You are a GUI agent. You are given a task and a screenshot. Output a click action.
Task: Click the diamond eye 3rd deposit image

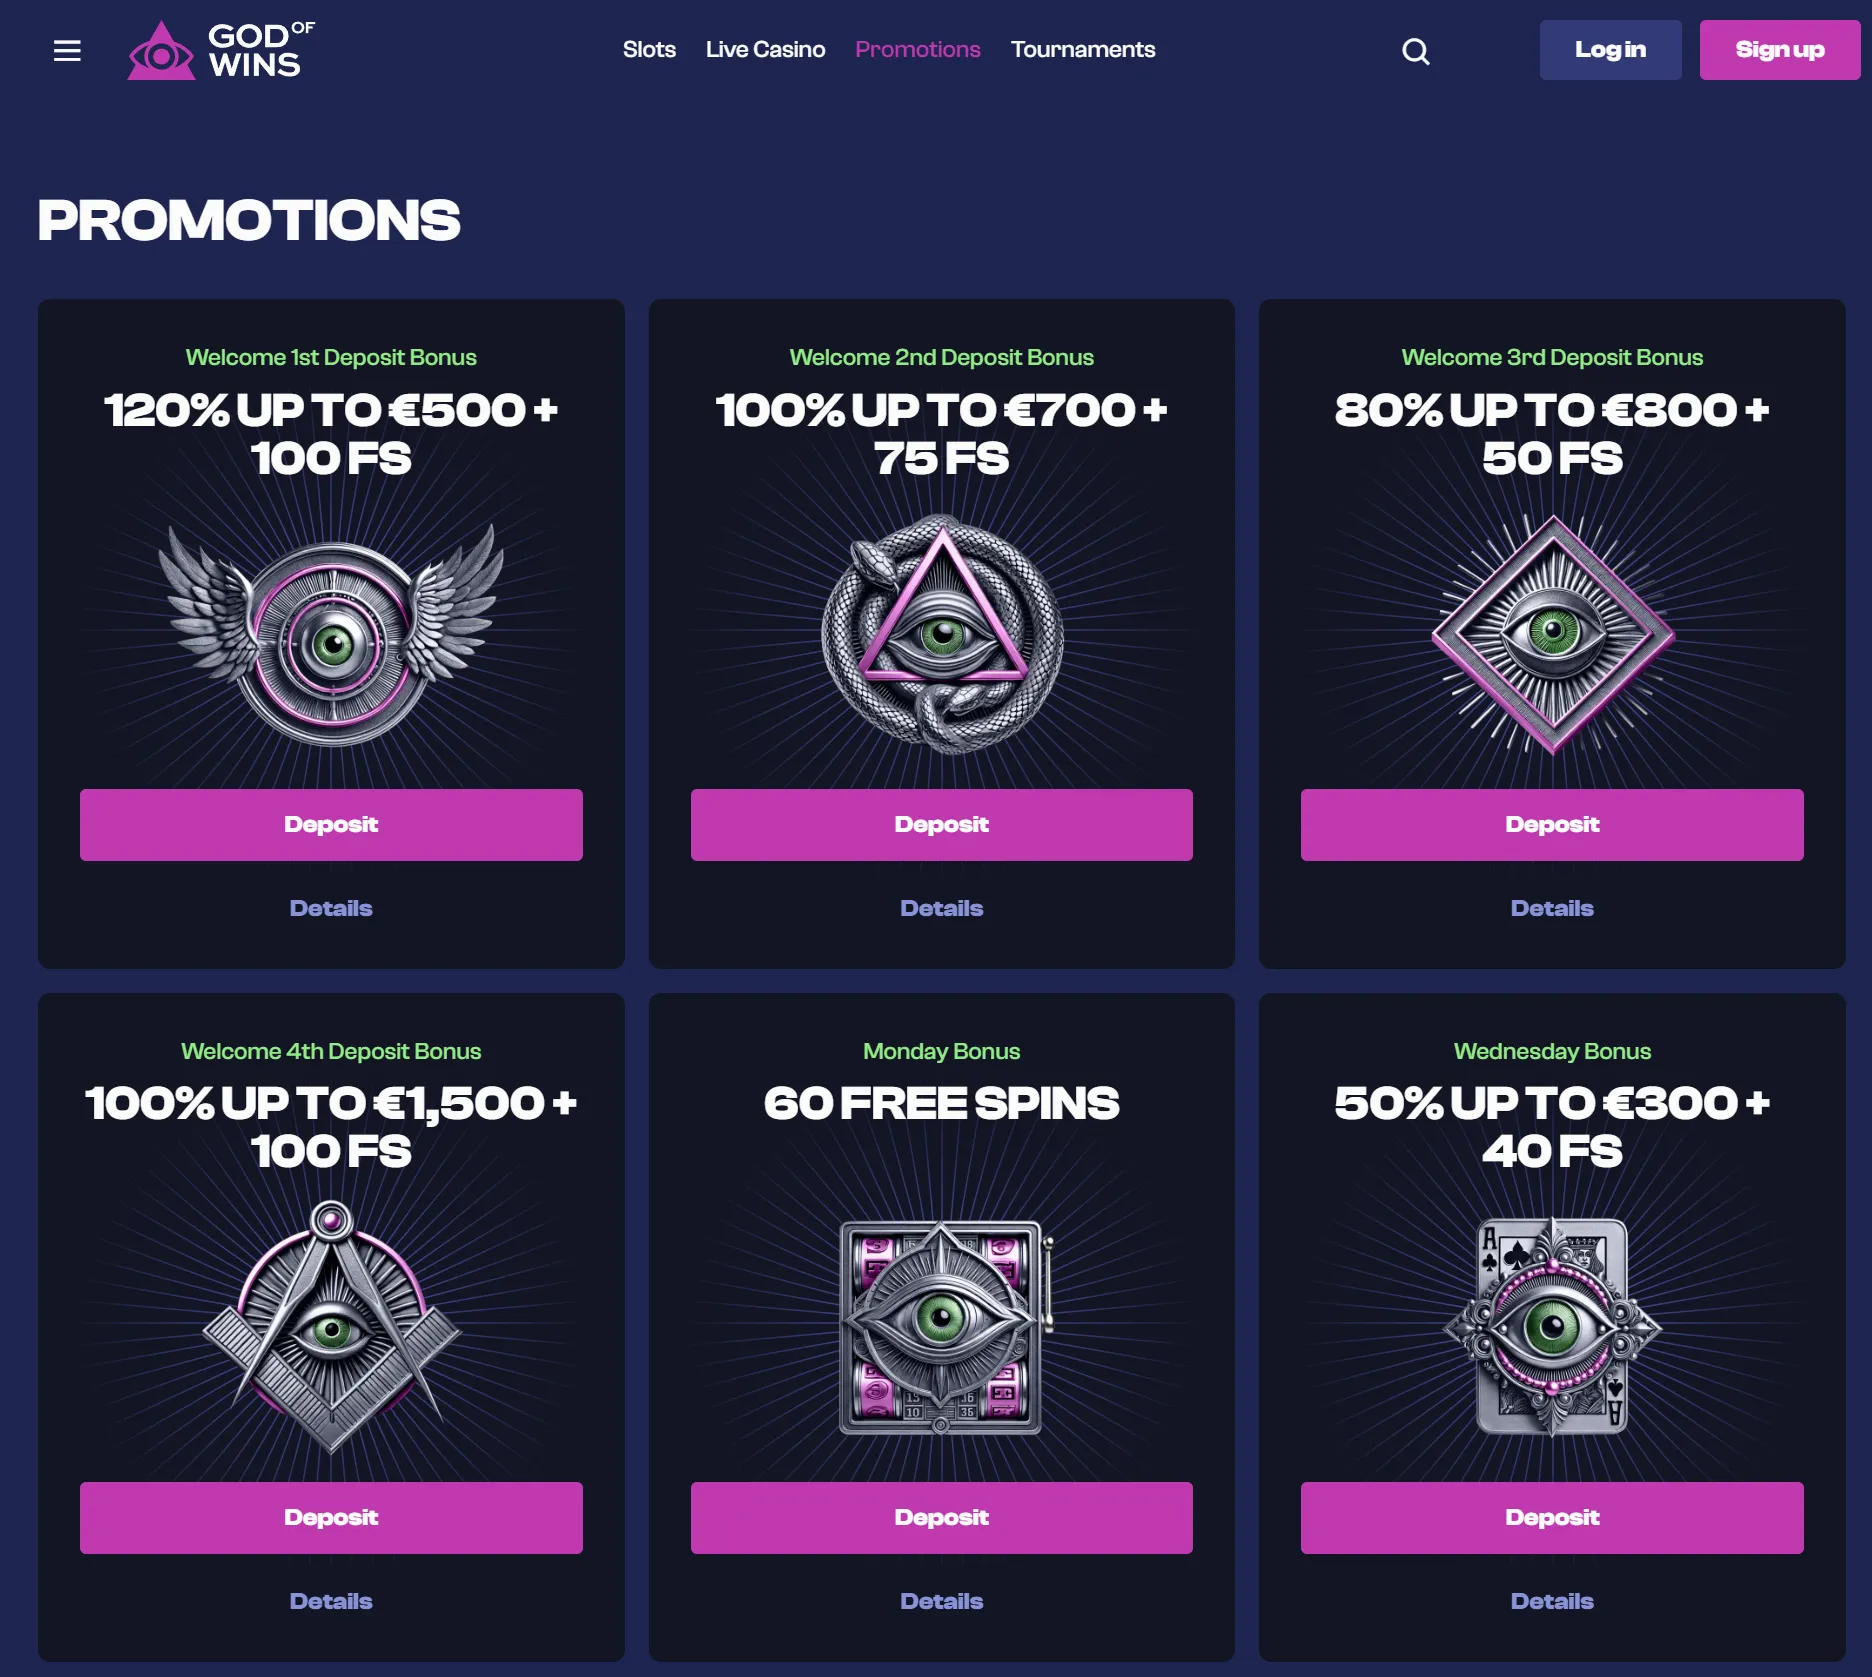[1552, 634]
